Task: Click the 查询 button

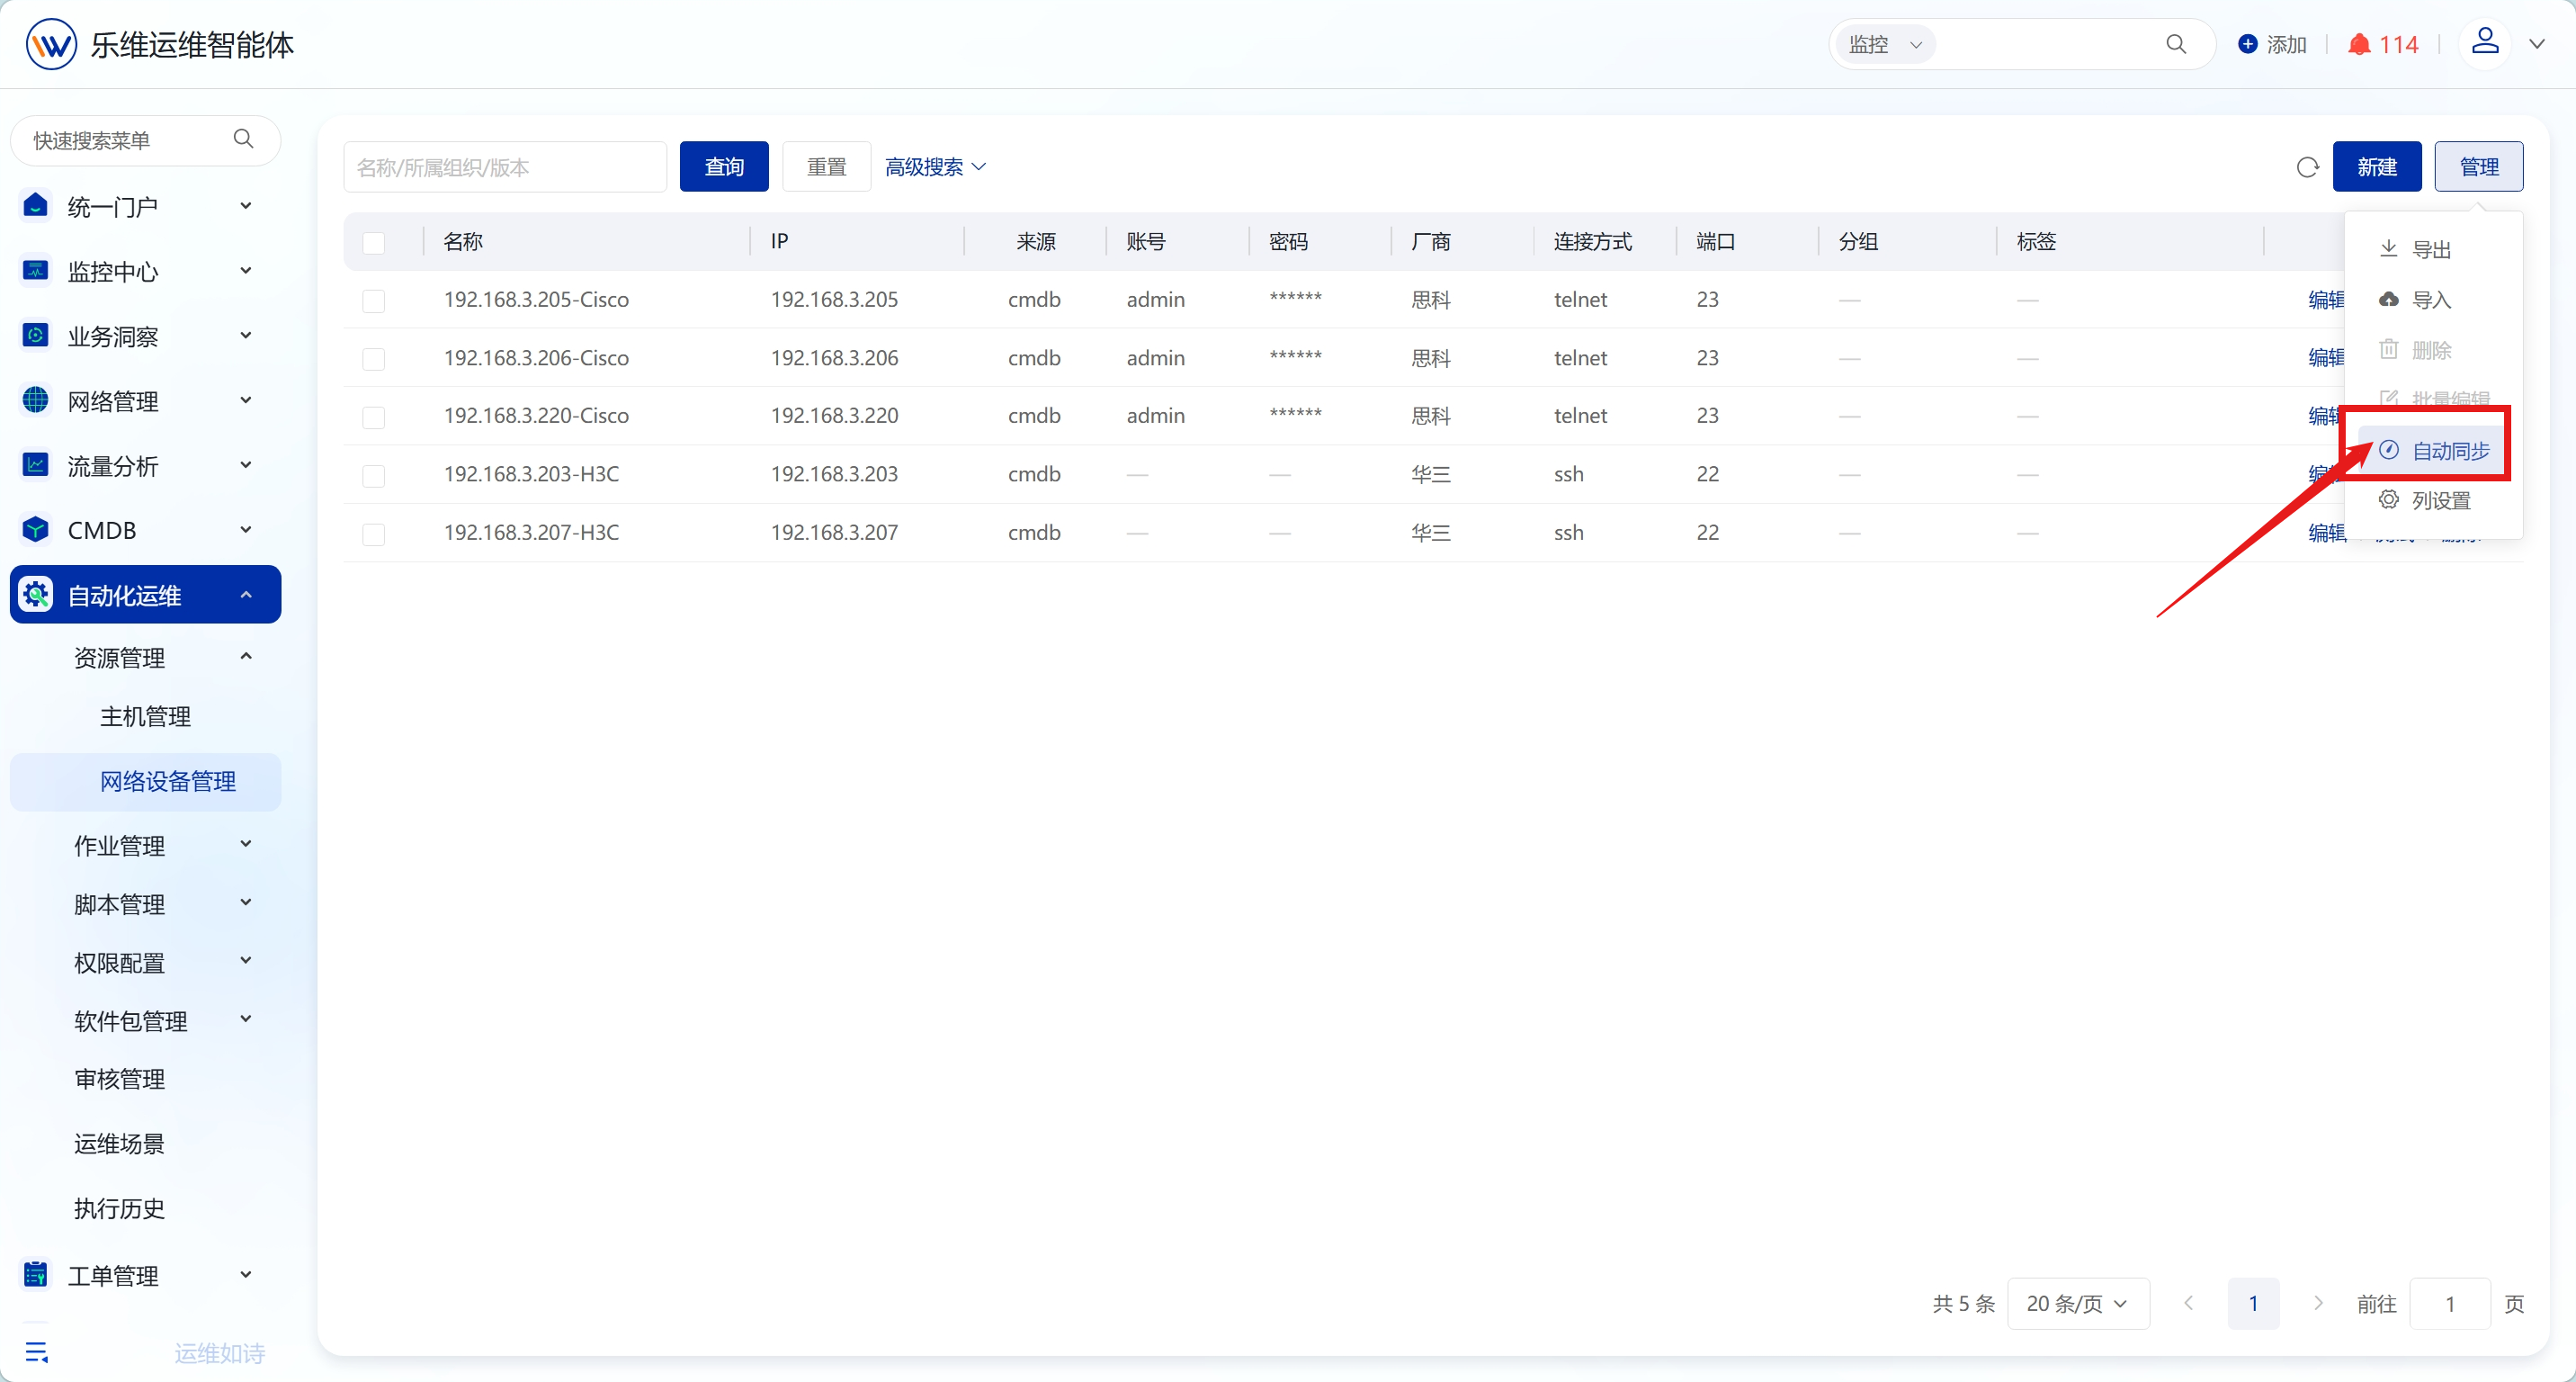Action: [x=724, y=167]
